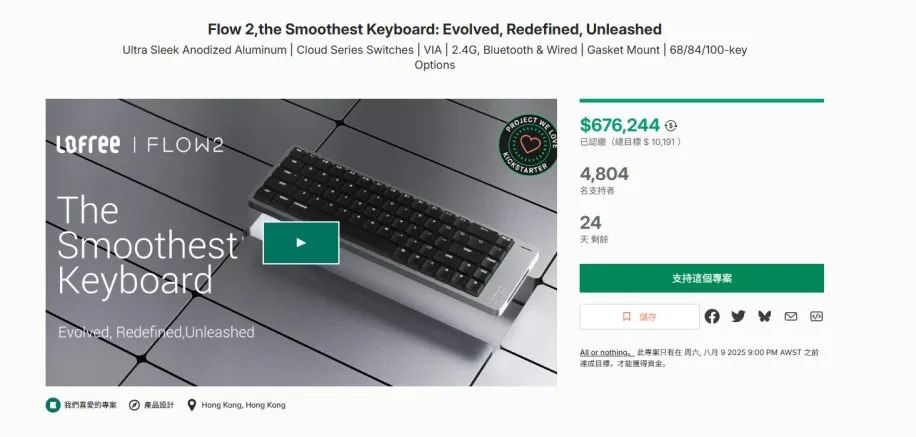Viewport: 916px width, 437px height.
Task: Share the project by email envelope icon
Action: coord(790,316)
